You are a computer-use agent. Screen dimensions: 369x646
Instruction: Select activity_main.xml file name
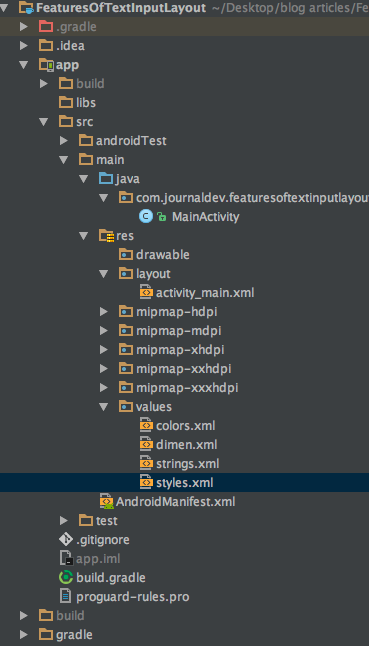click(205, 293)
